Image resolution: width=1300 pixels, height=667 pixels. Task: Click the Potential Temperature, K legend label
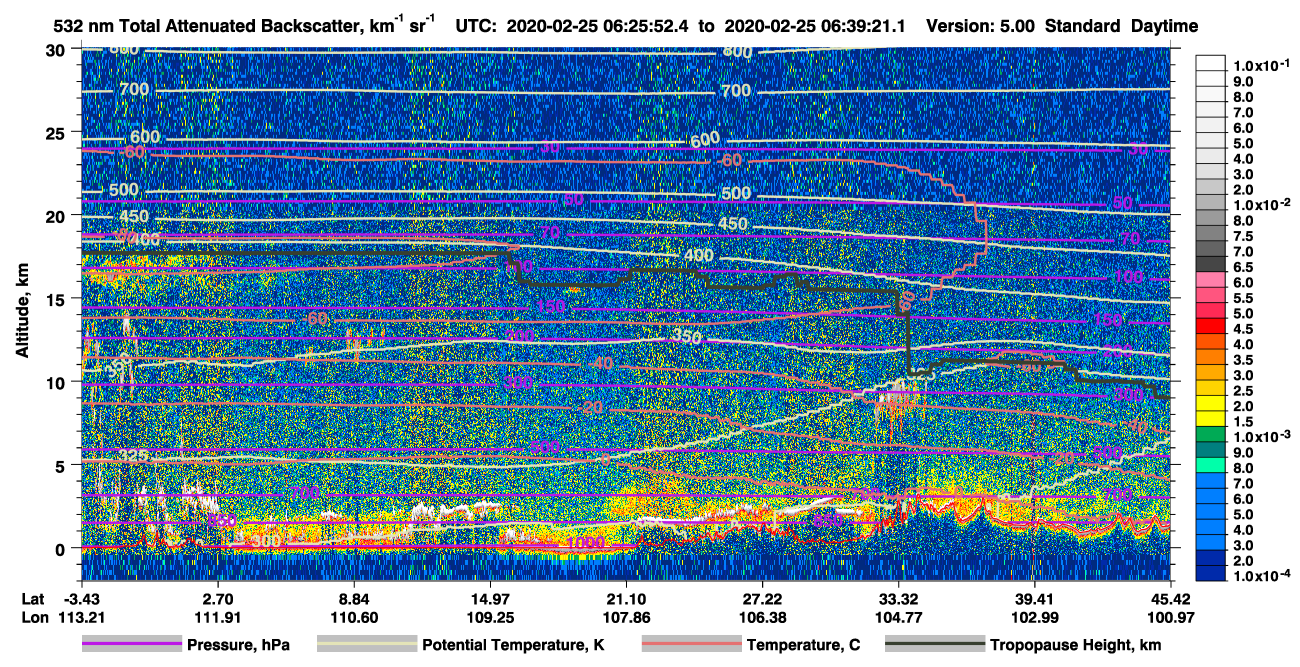(514, 645)
